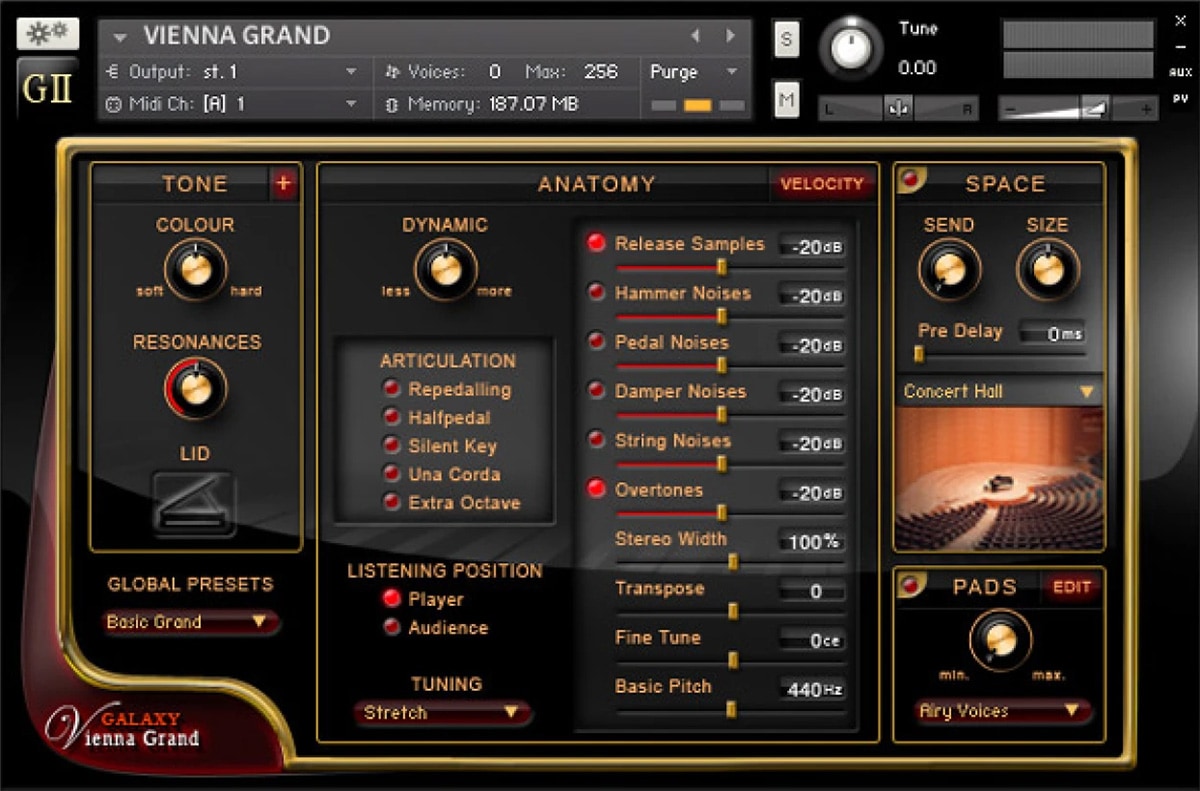1200x791 pixels.
Task: Click the red plus icon beside TONE
Action: click(283, 183)
